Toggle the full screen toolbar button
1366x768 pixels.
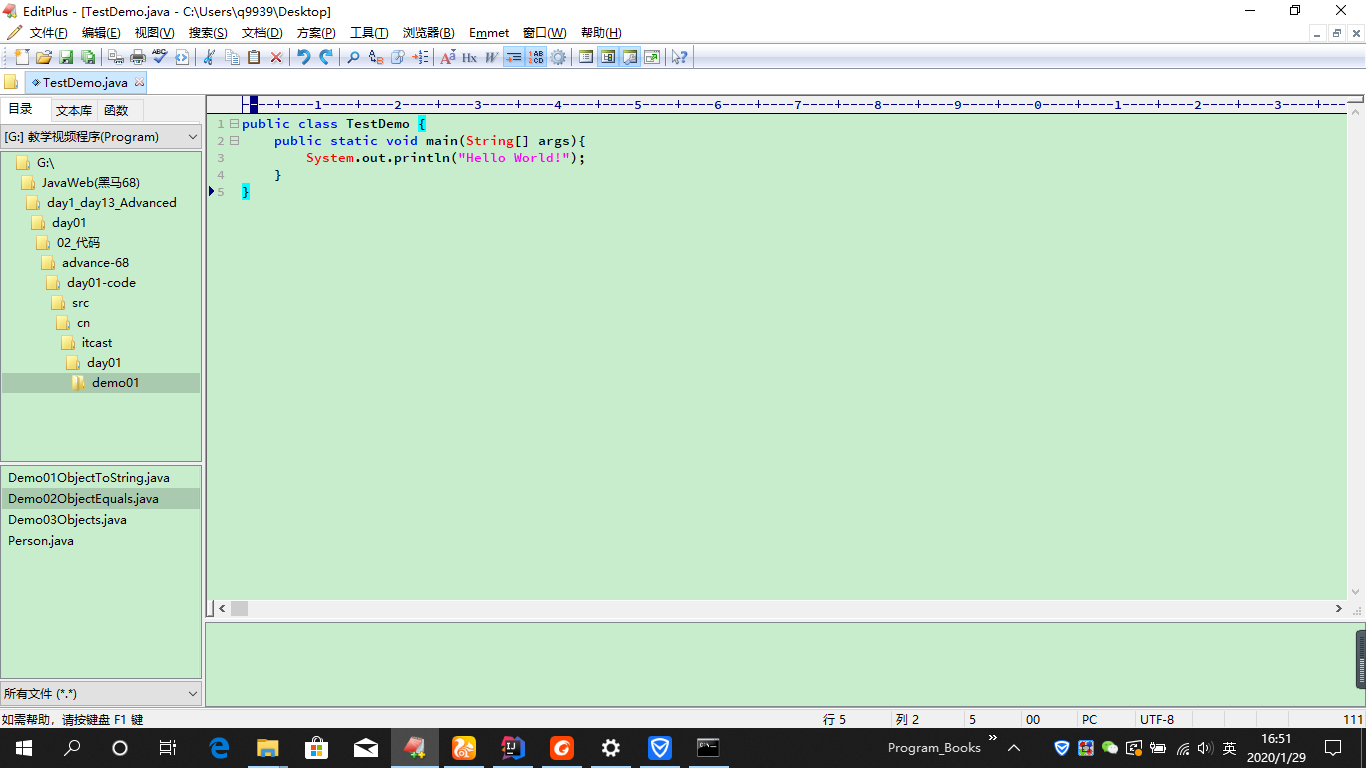(x=652, y=57)
